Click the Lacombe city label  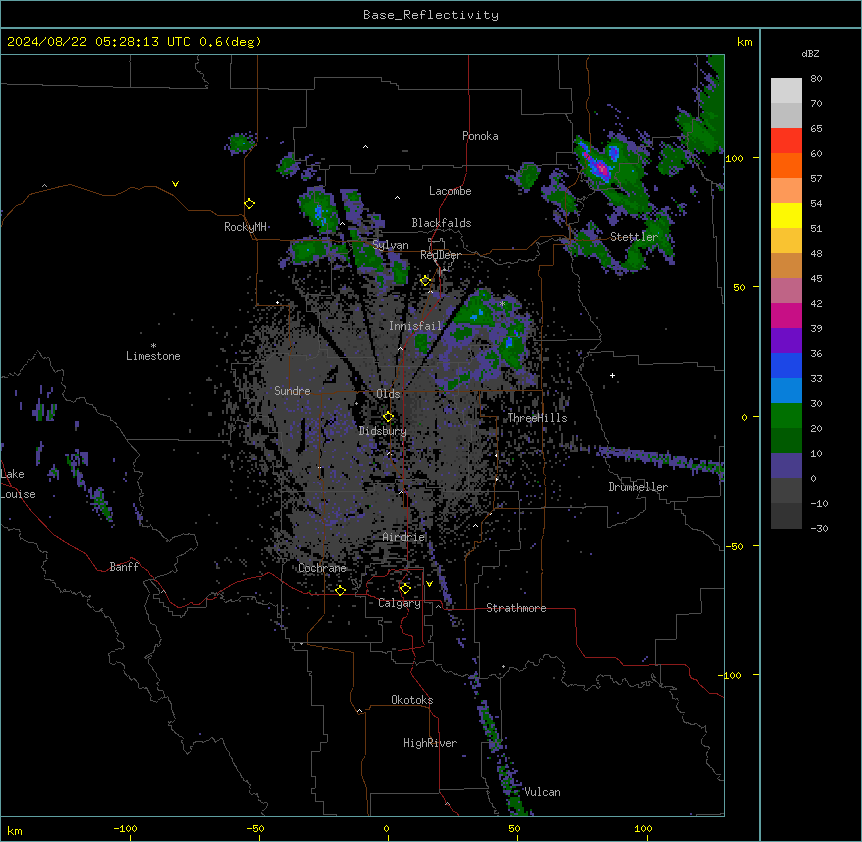pyautogui.click(x=450, y=191)
